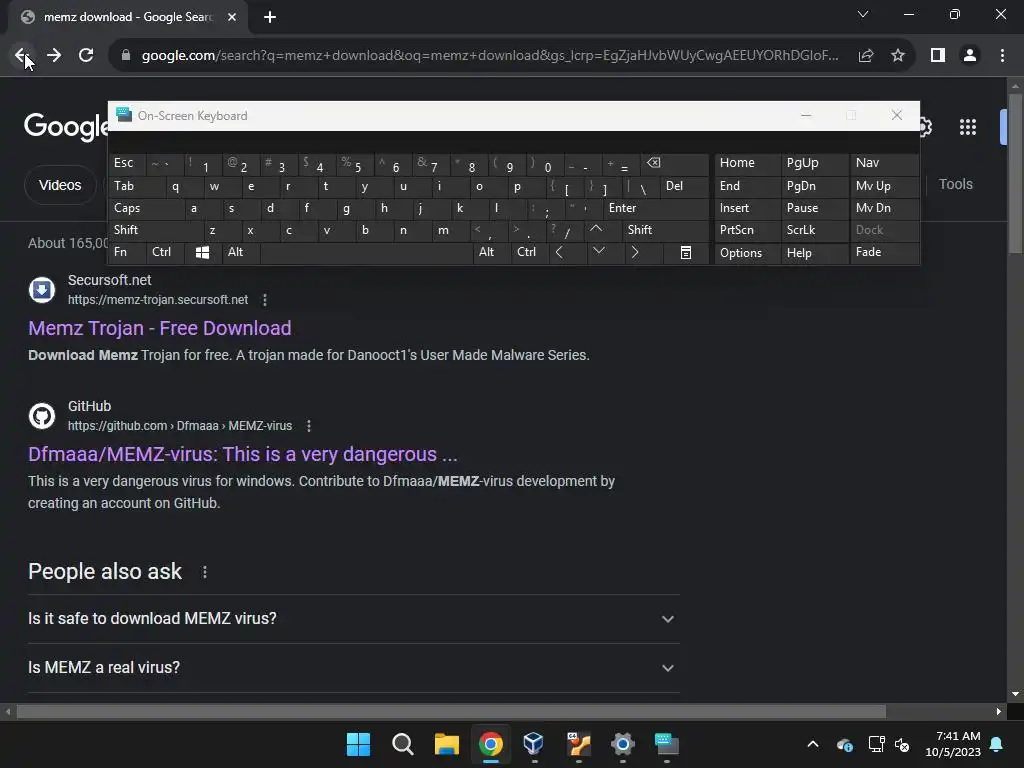Open Chrome side panel icon
Image resolution: width=1024 pixels, height=768 pixels.
click(x=938, y=56)
